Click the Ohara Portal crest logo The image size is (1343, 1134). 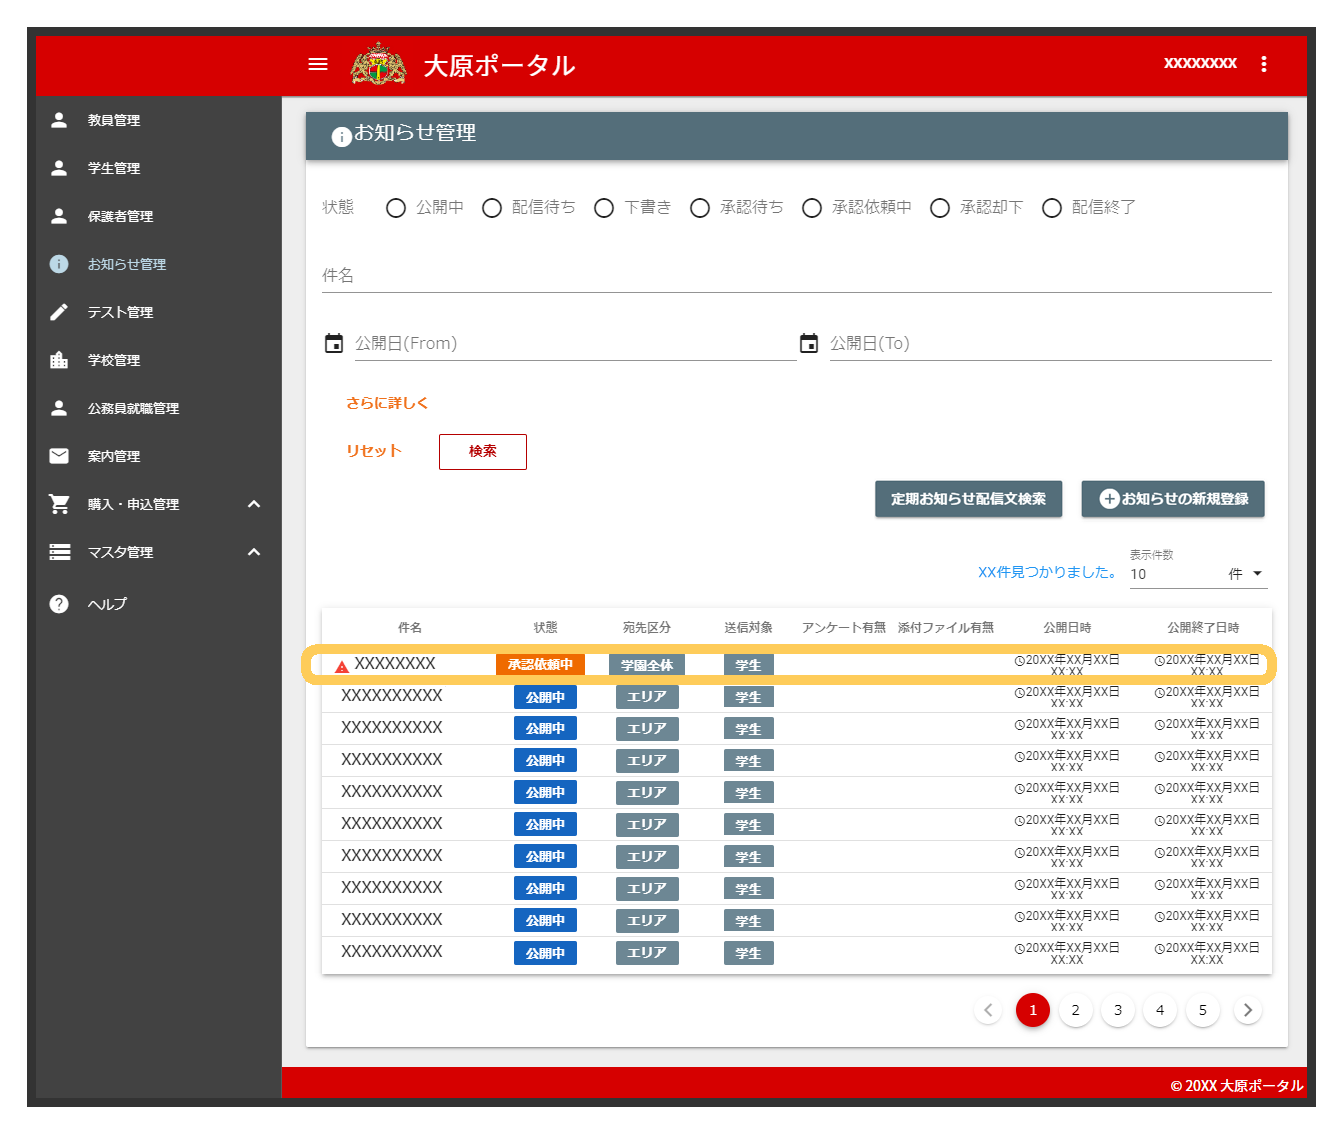[378, 65]
